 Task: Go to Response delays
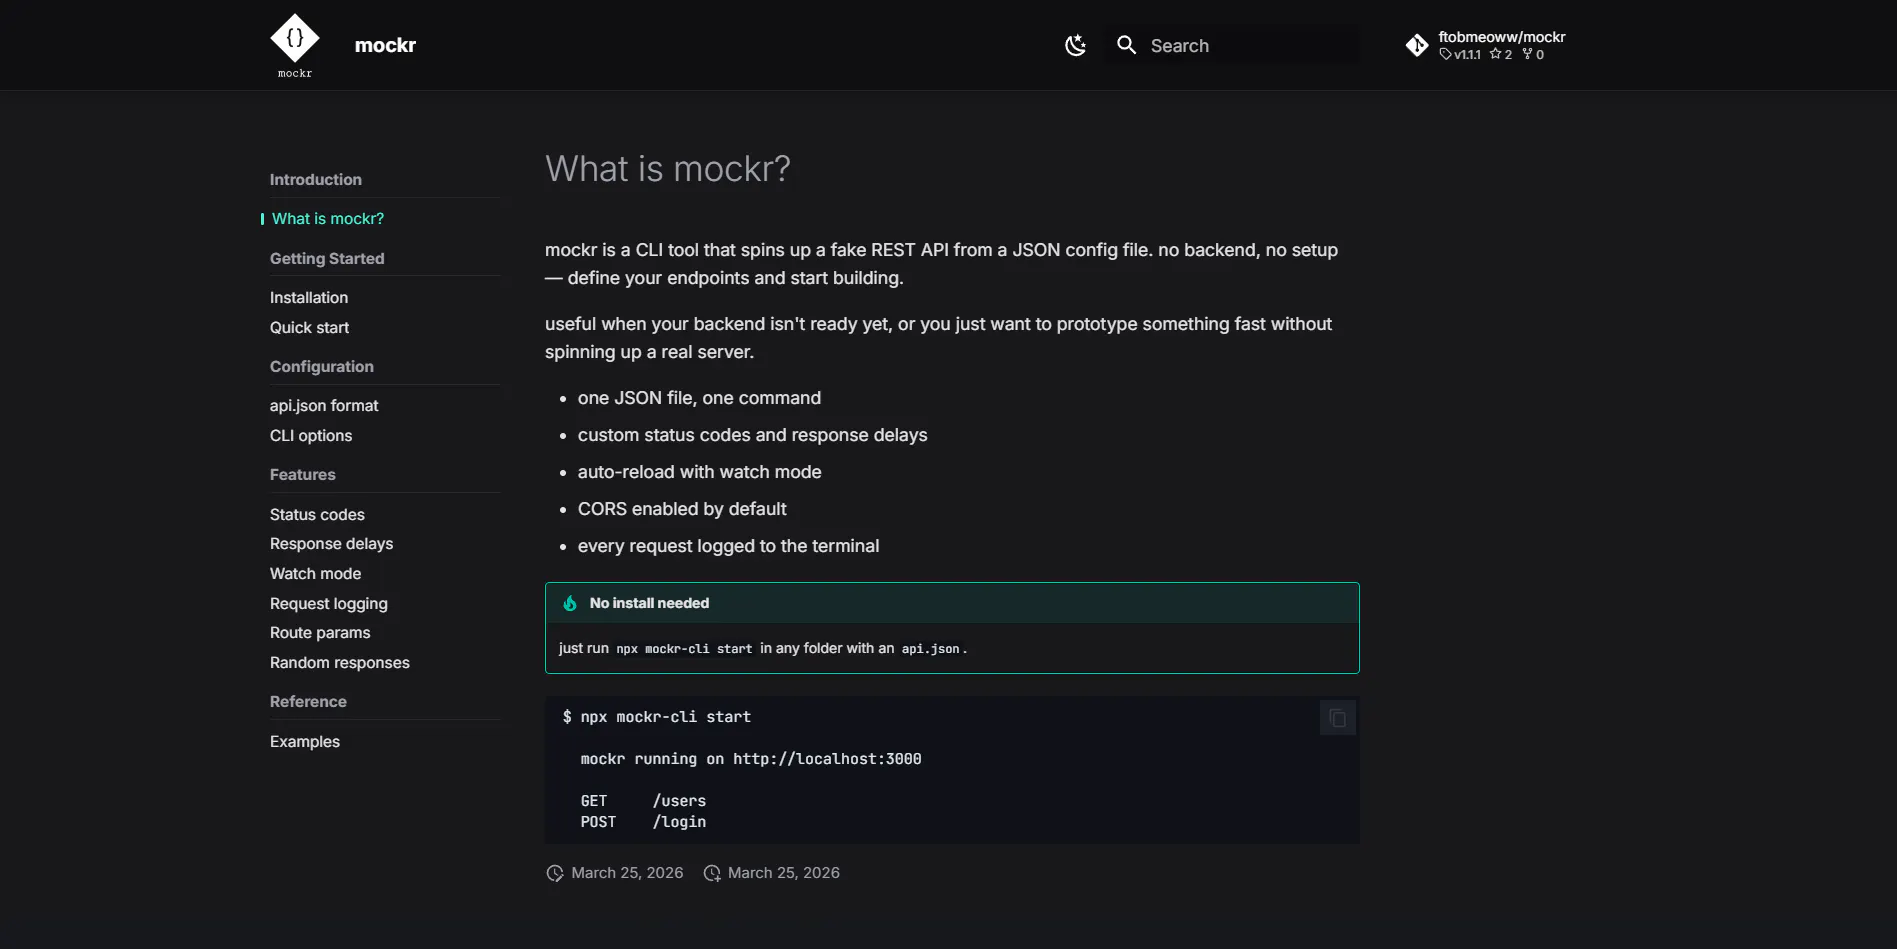point(331,543)
